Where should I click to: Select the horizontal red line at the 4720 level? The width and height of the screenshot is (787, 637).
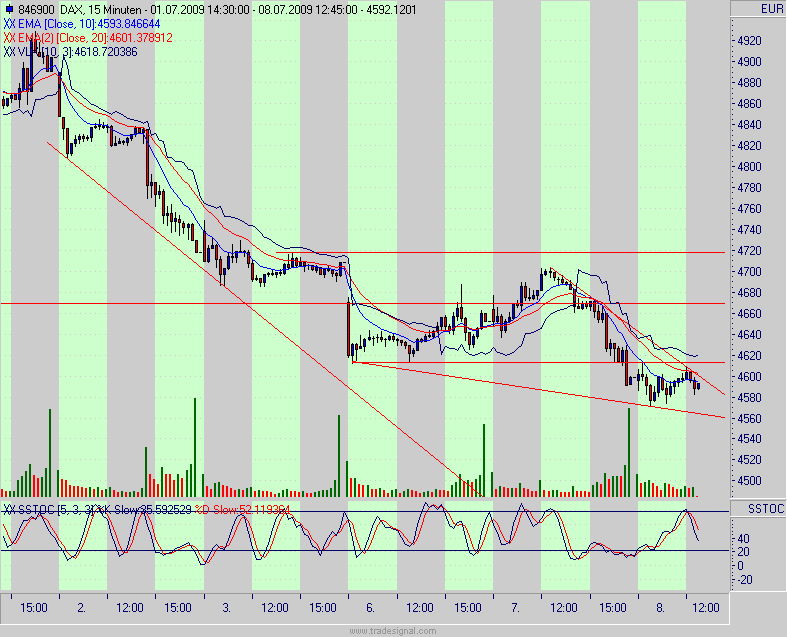pos(500,252)
